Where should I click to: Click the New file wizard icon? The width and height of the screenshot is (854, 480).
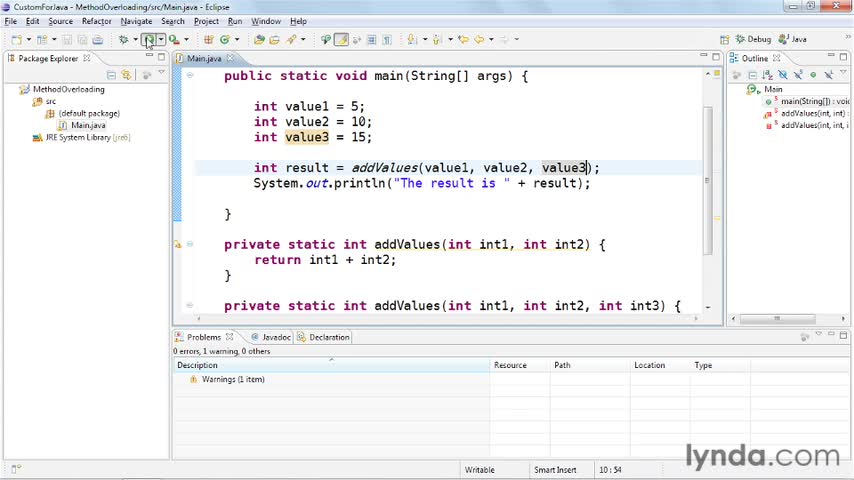(x=17, y=39)
